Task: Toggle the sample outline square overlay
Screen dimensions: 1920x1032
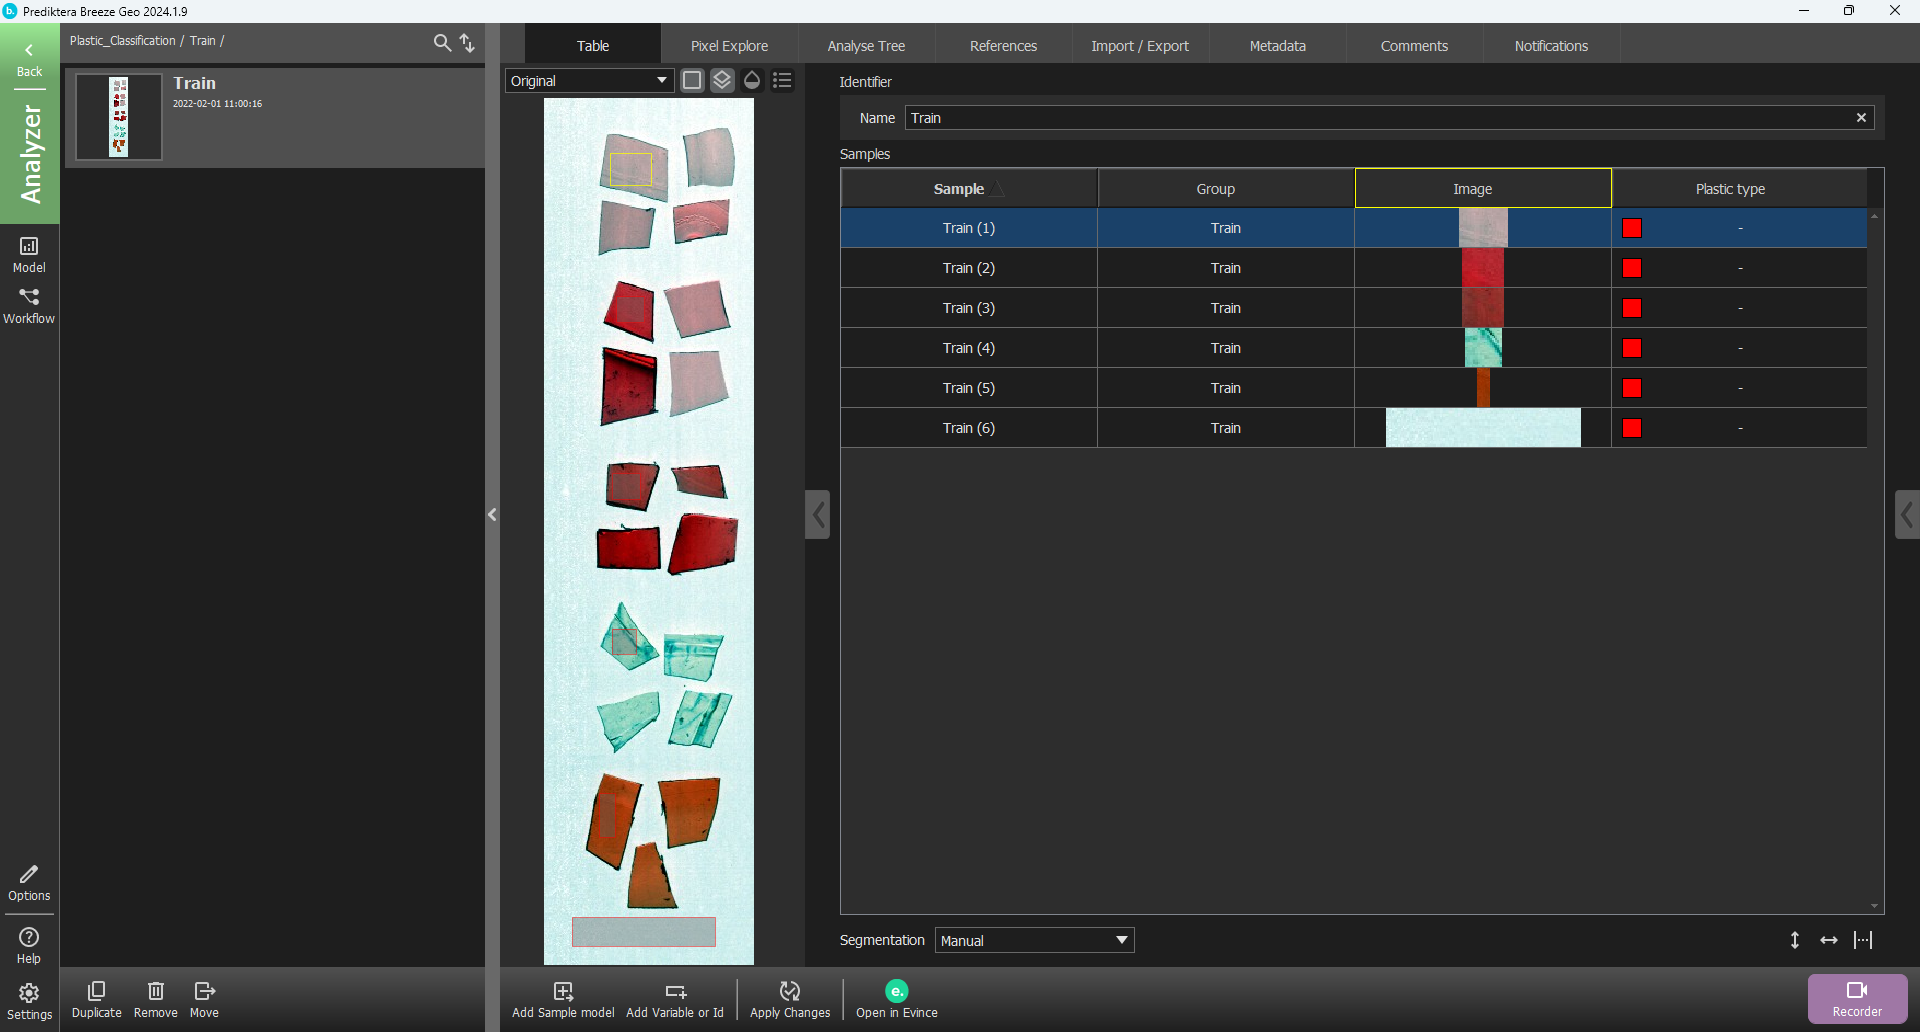Action: 692,80
